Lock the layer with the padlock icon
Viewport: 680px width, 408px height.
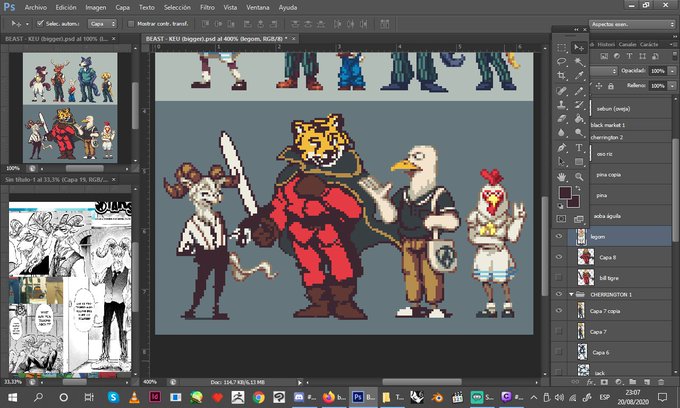[x=611, y=86]
